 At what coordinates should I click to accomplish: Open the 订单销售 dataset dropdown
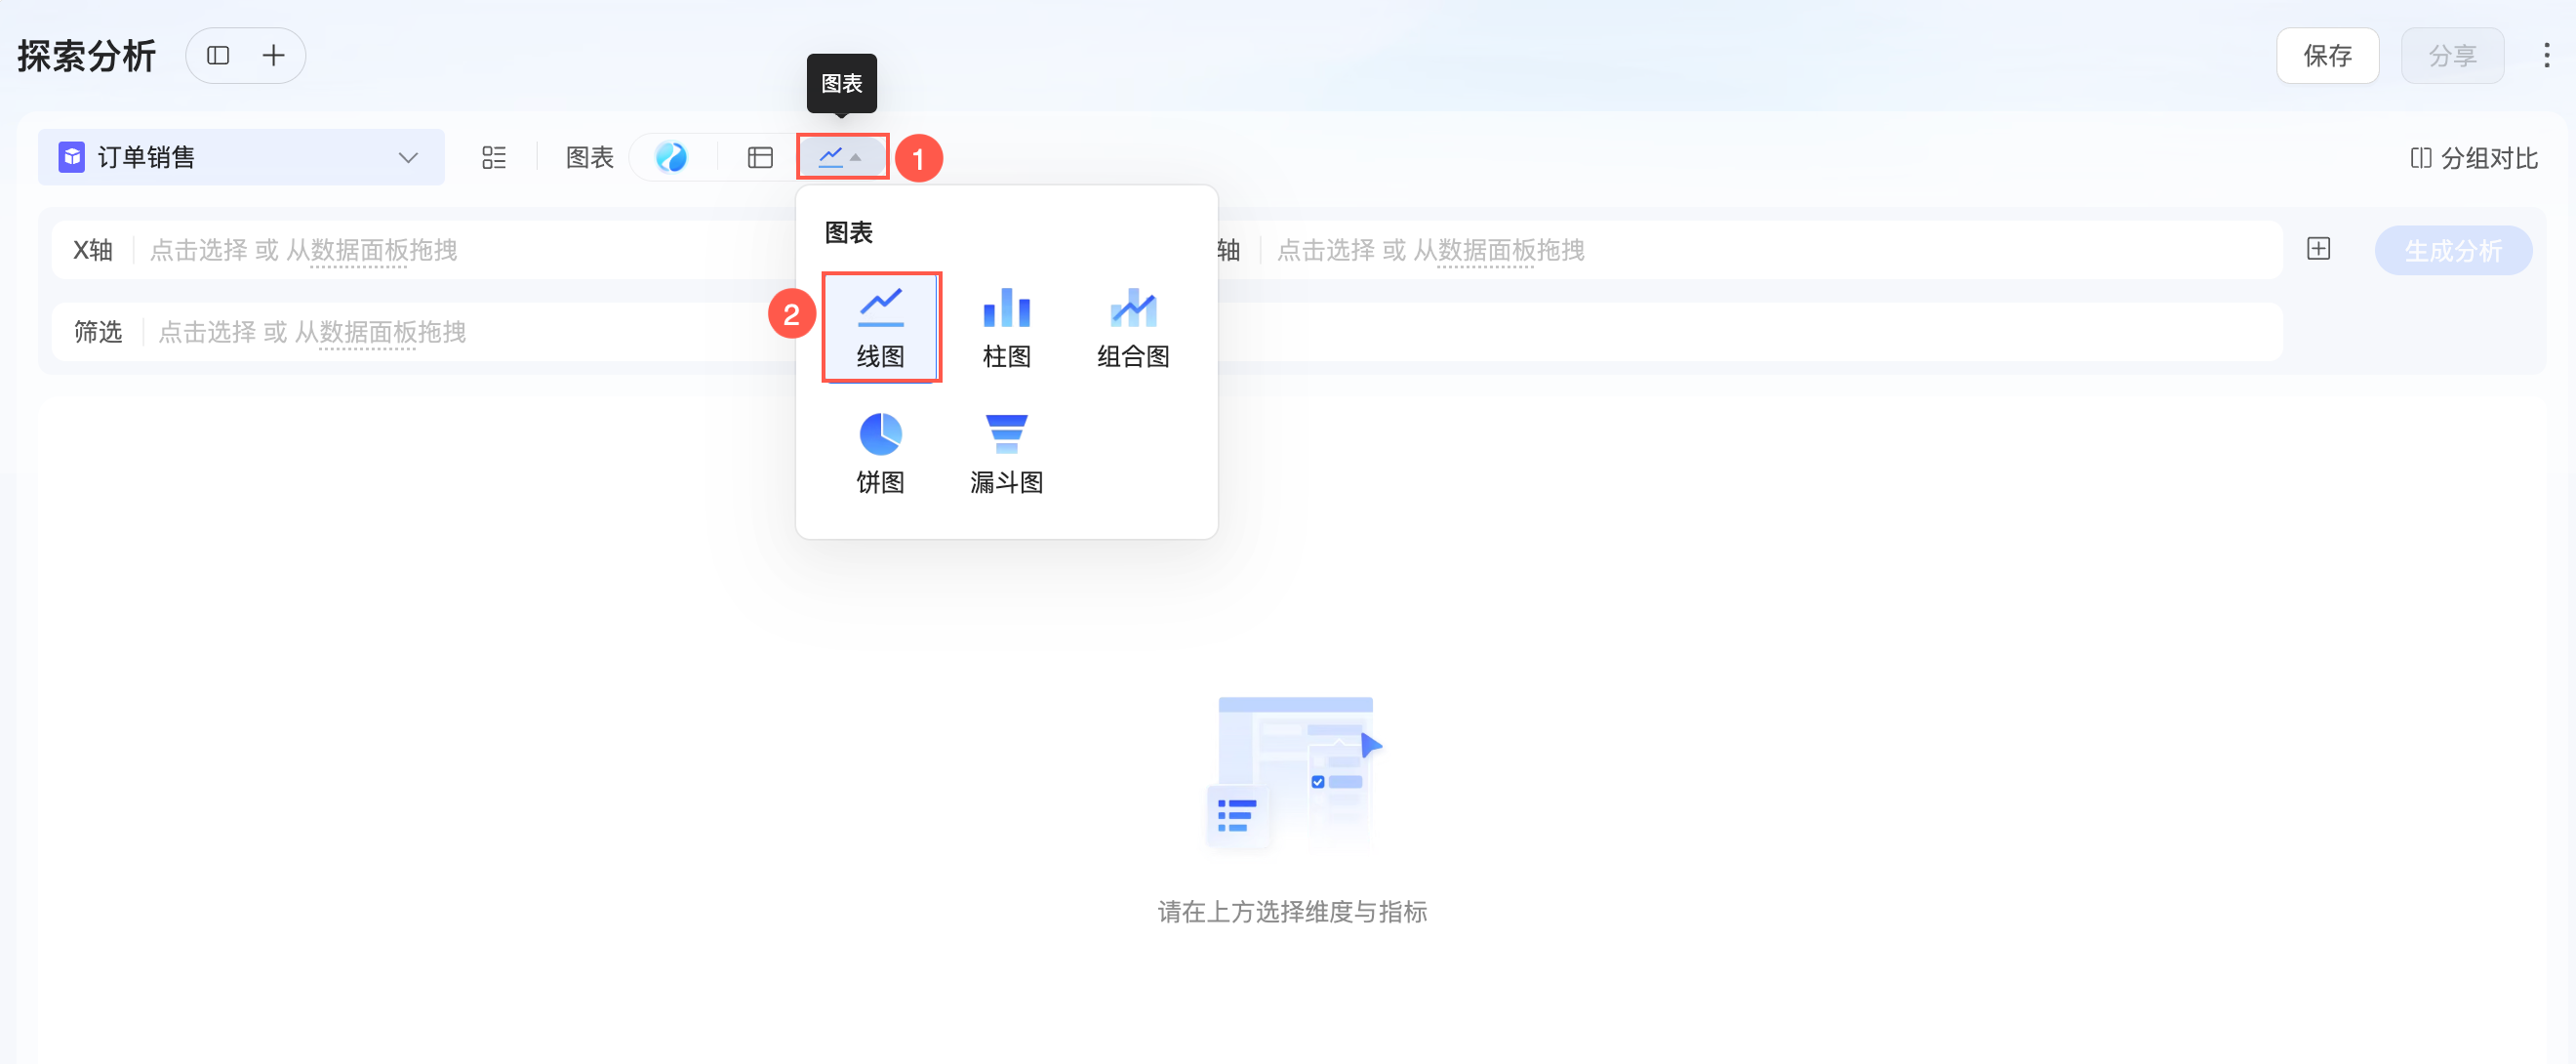tap(241, 158)
